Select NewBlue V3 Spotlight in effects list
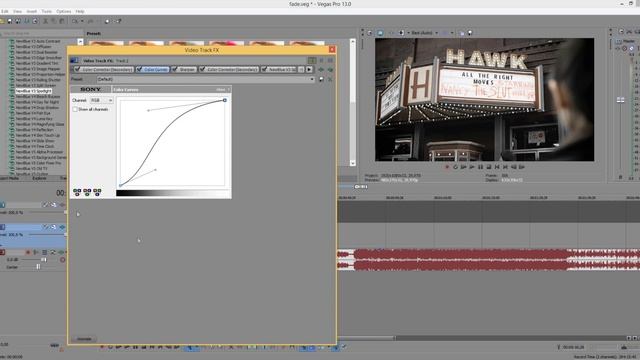This screenshot has width=640, height=360. click(33, 91)
